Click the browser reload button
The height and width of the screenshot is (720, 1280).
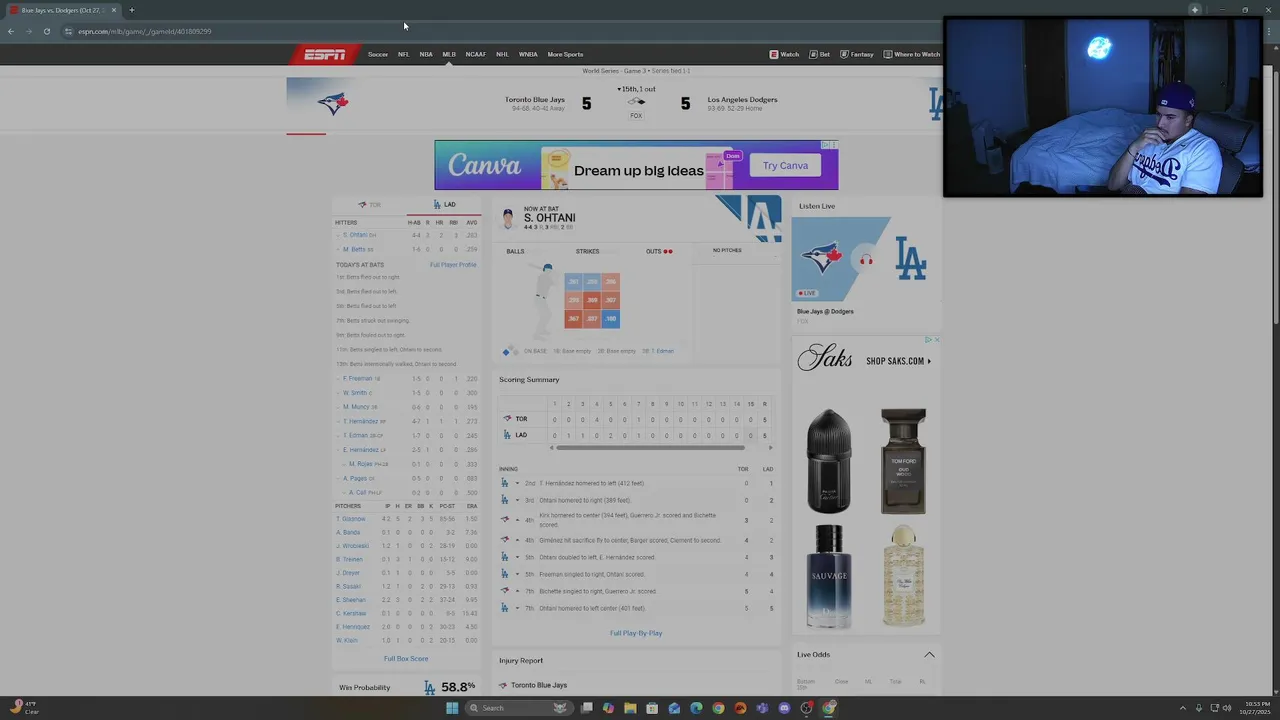(x=46, y=31)
